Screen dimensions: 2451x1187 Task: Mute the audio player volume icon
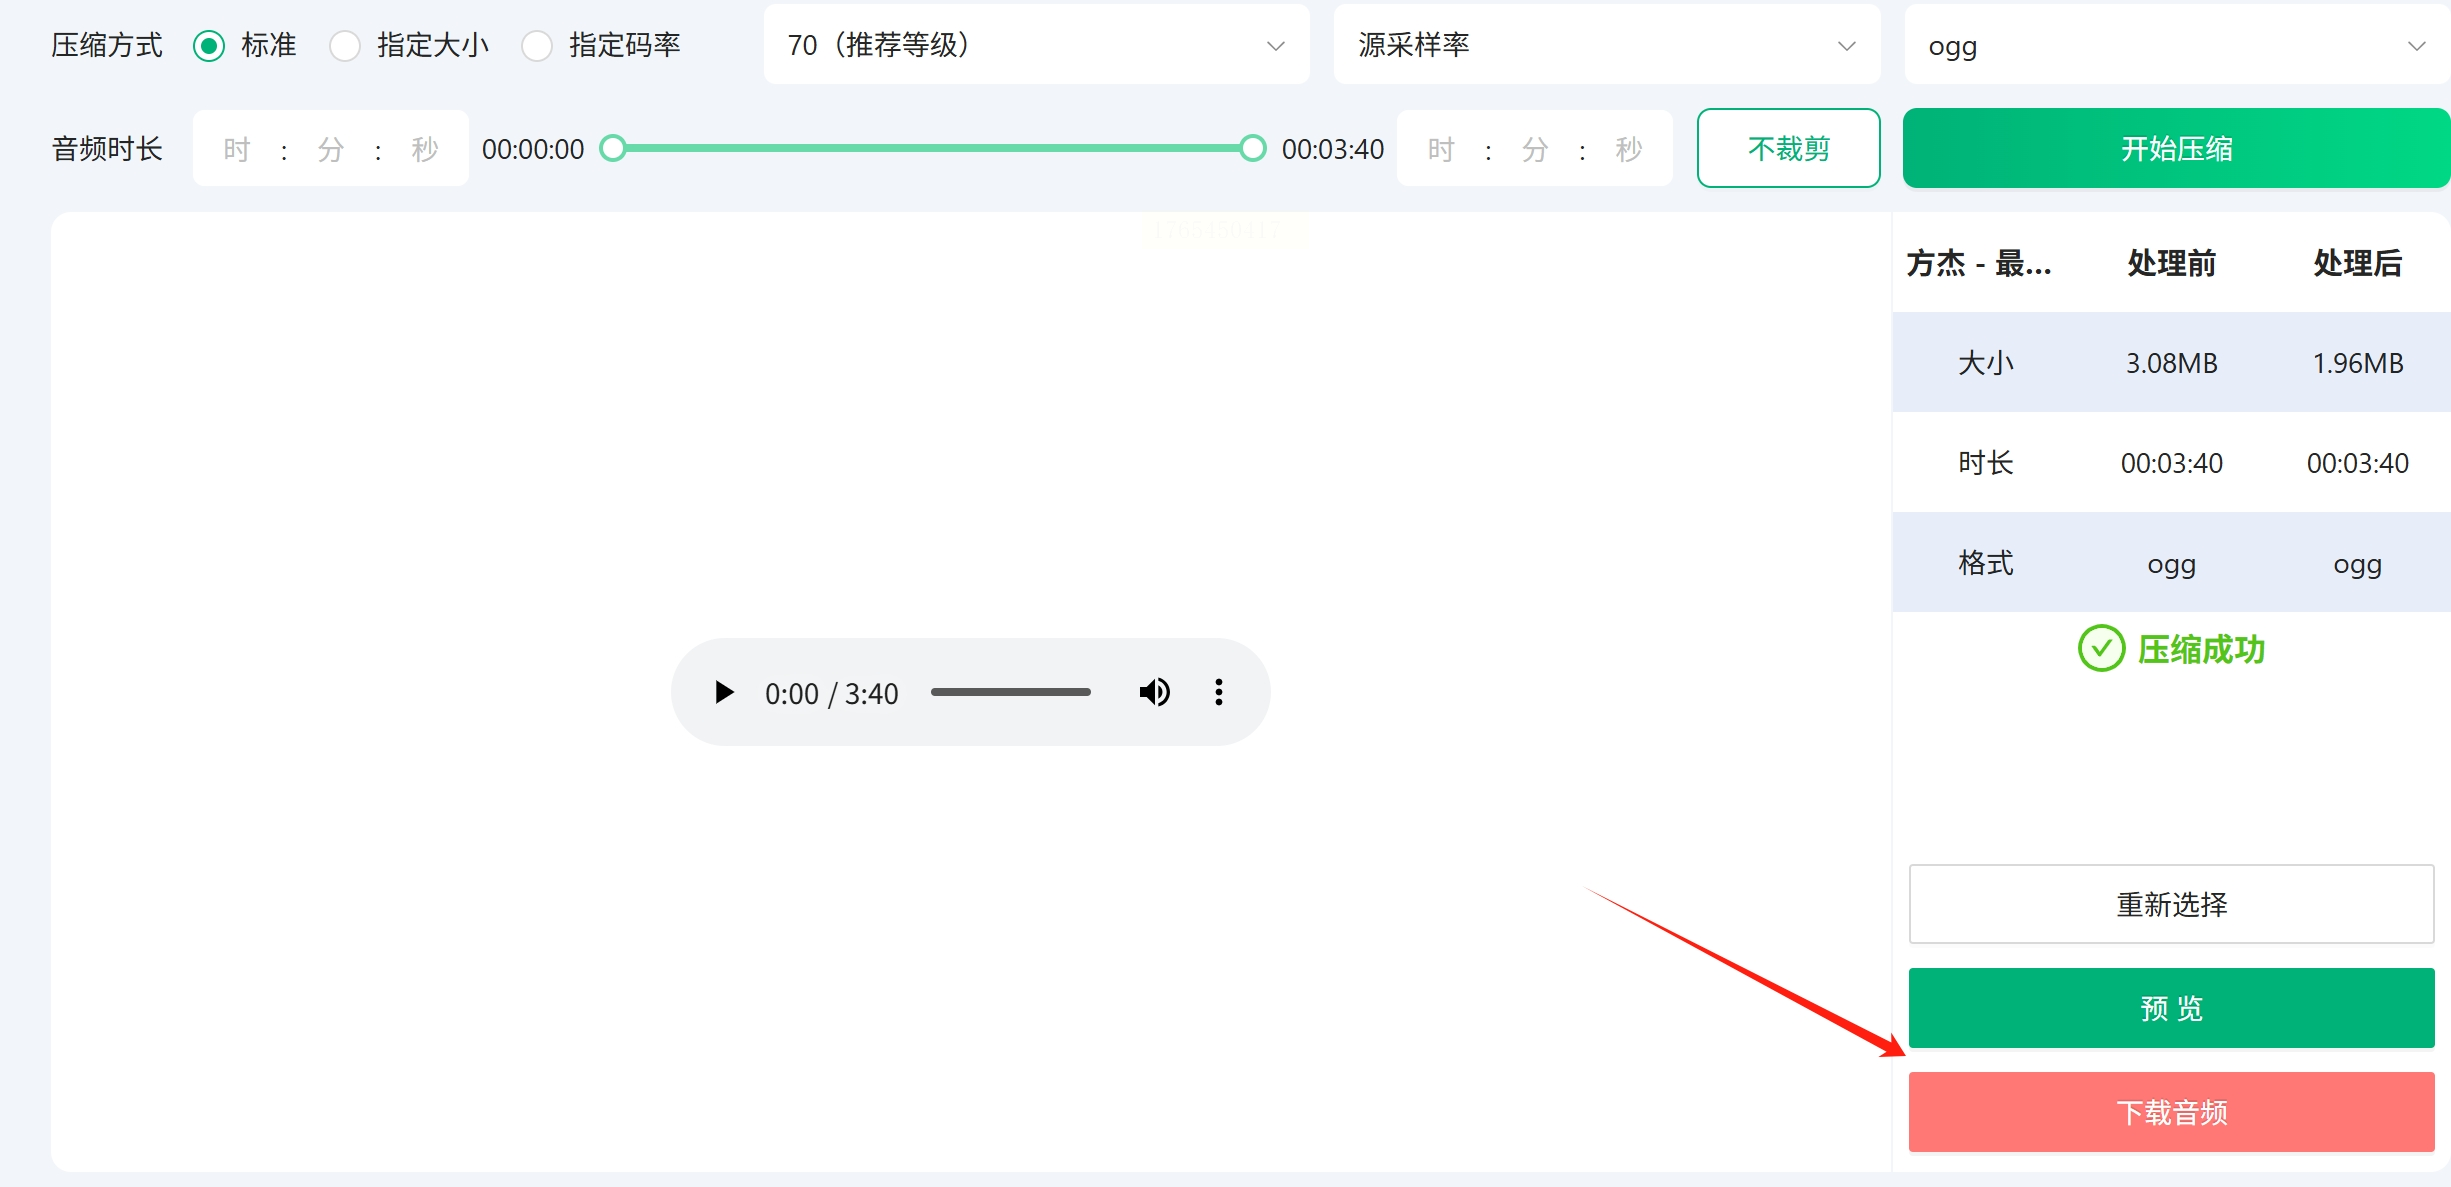1154,692
